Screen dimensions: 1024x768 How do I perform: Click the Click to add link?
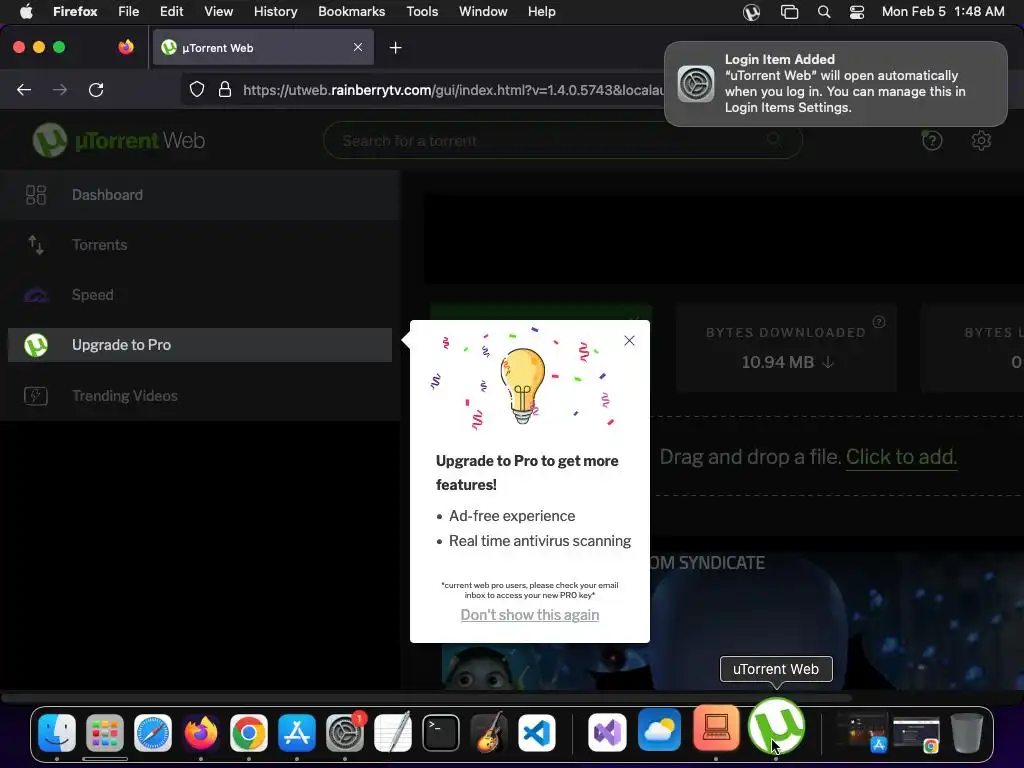[x=901, y=456]
